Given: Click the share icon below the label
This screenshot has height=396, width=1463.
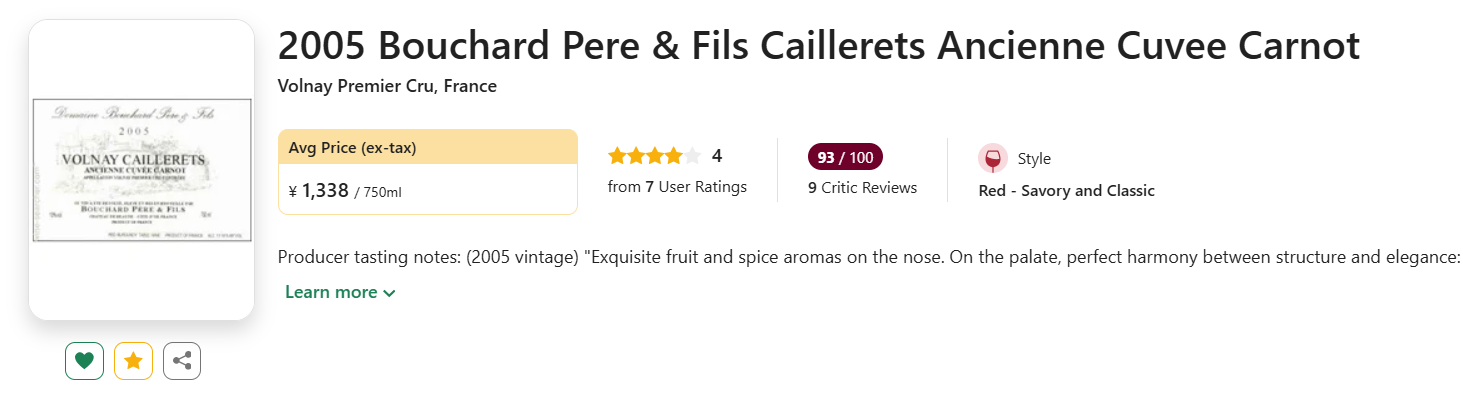Looking at the screenshot, I should [182, 361].
